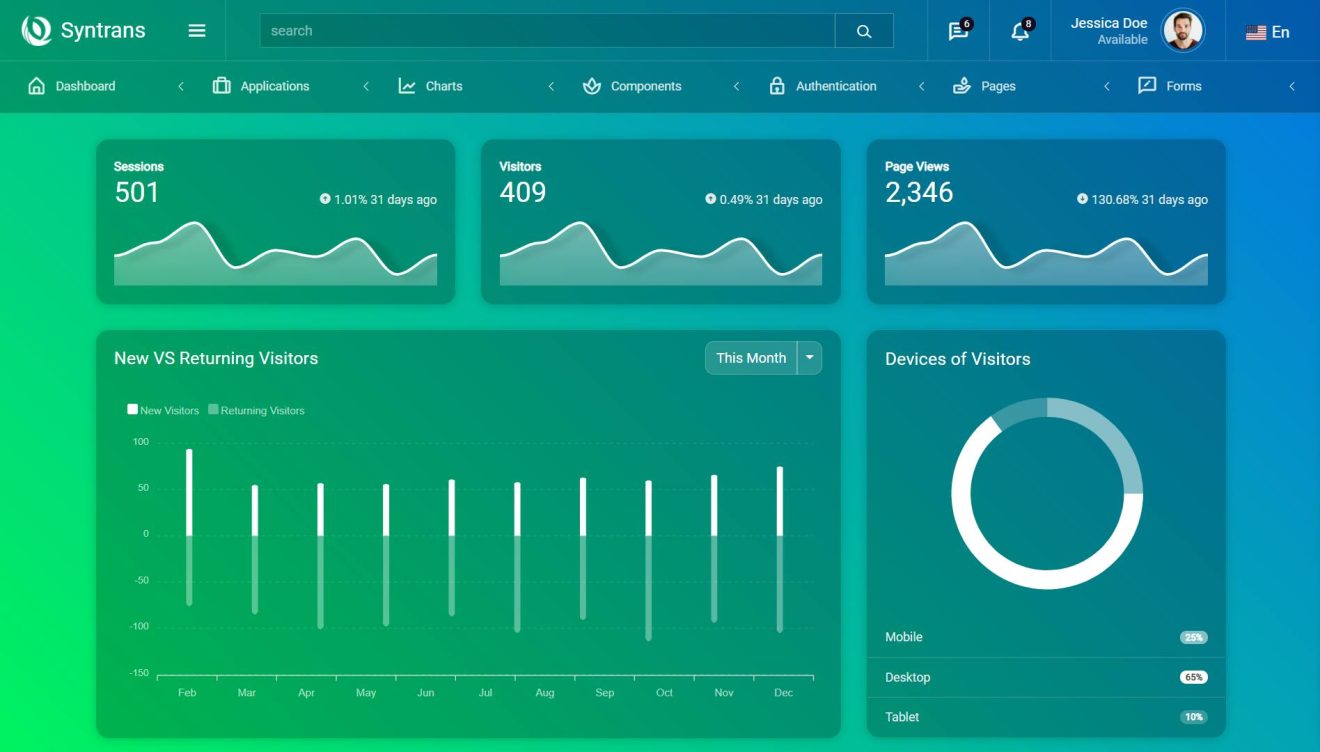Select the Components nav item
This screenshot has width=1320, height=752.
(x=645, y=86)
